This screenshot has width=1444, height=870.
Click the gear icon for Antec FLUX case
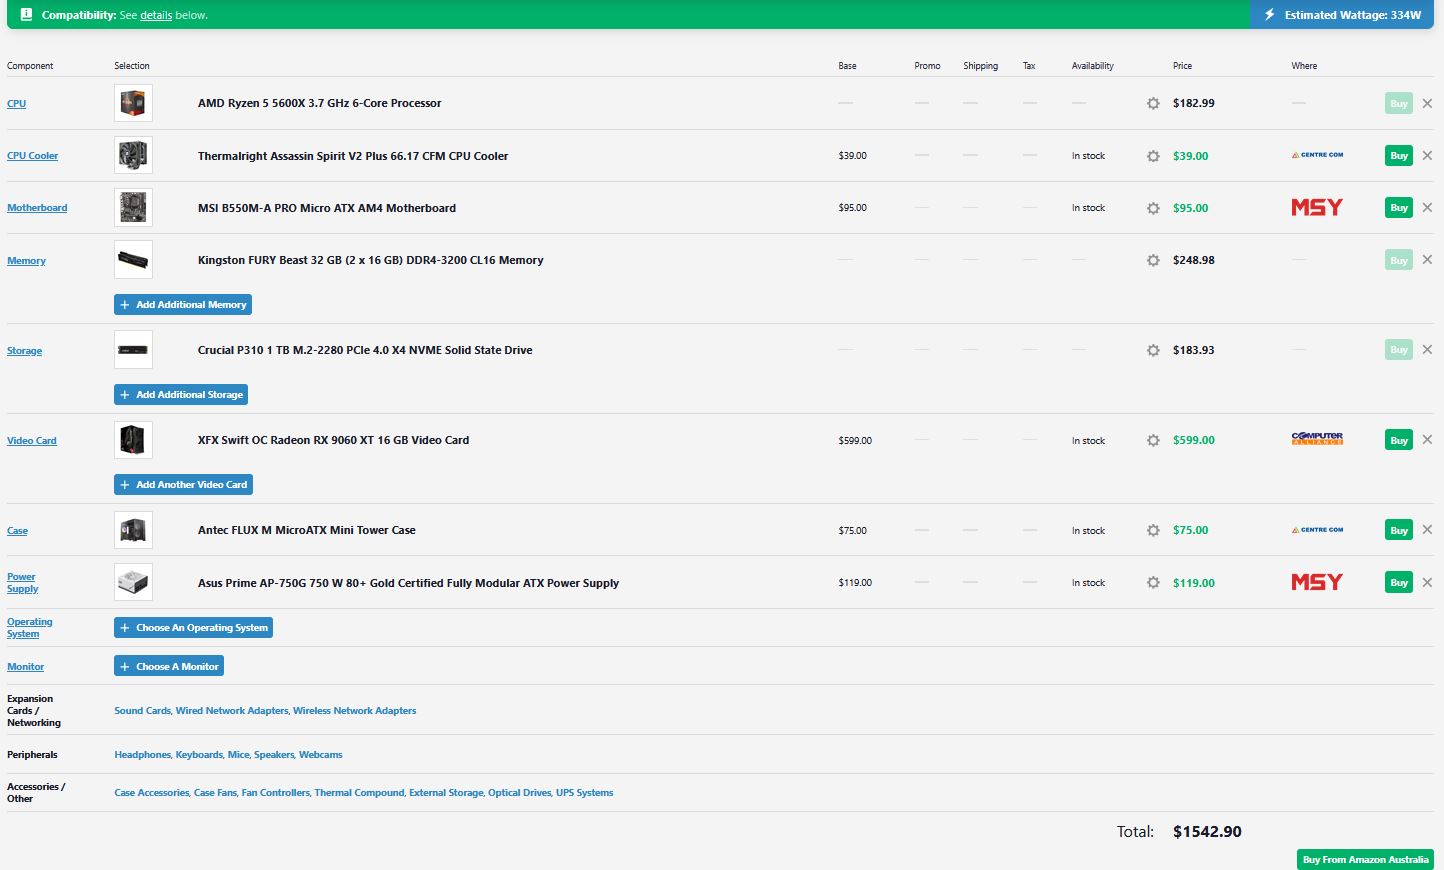tap(1153, 530)
